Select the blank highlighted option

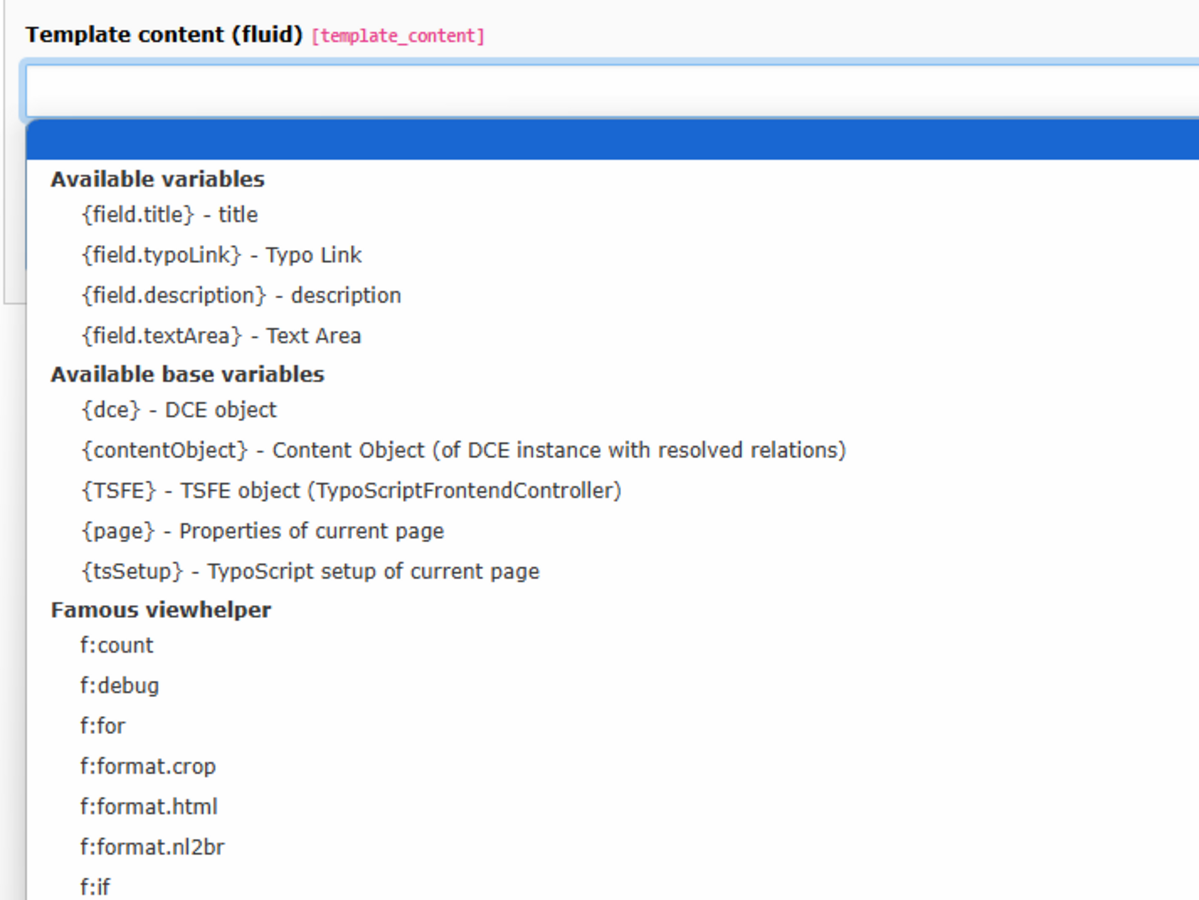[x=612, y=139]
